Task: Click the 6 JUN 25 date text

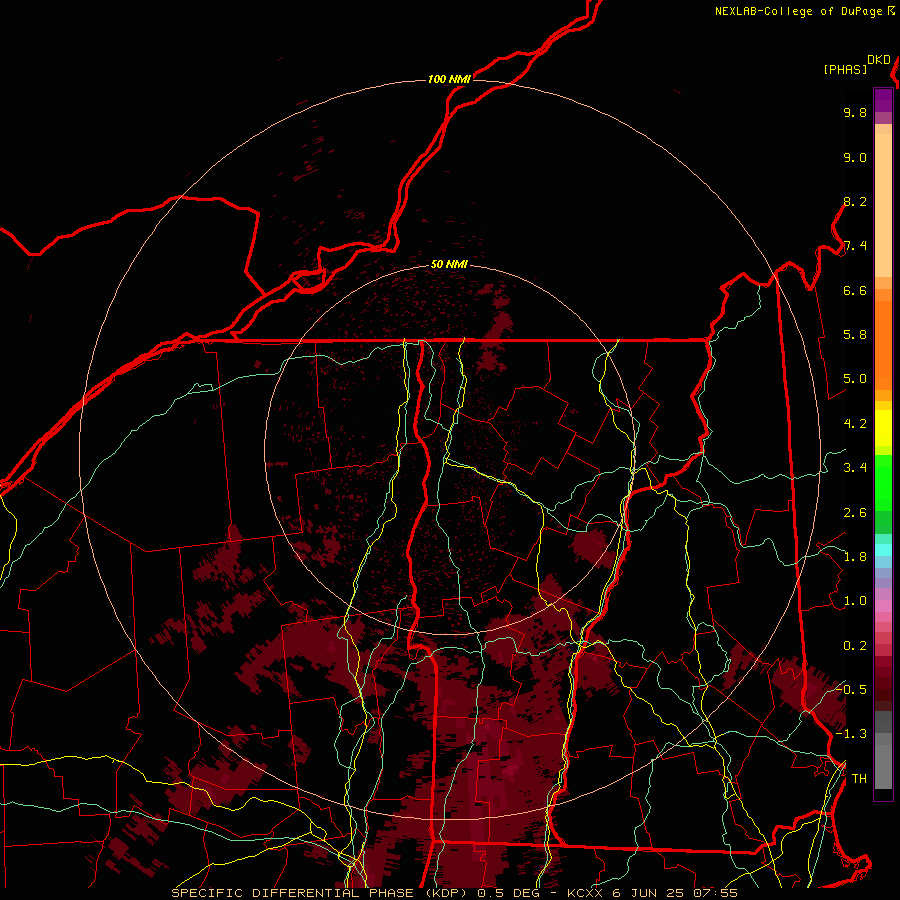Action: point(648,893)
